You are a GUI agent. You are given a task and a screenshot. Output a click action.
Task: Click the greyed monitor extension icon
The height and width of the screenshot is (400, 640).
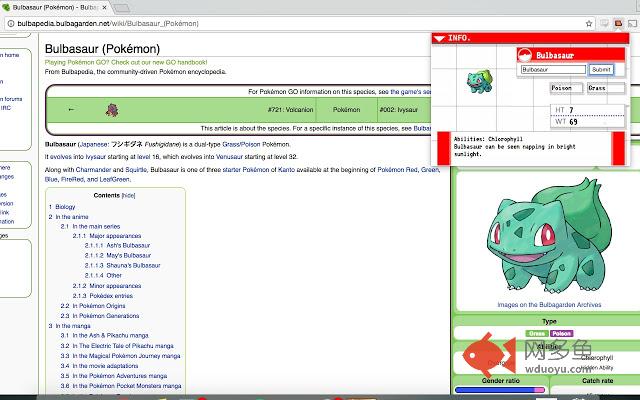tap(604, 24)
